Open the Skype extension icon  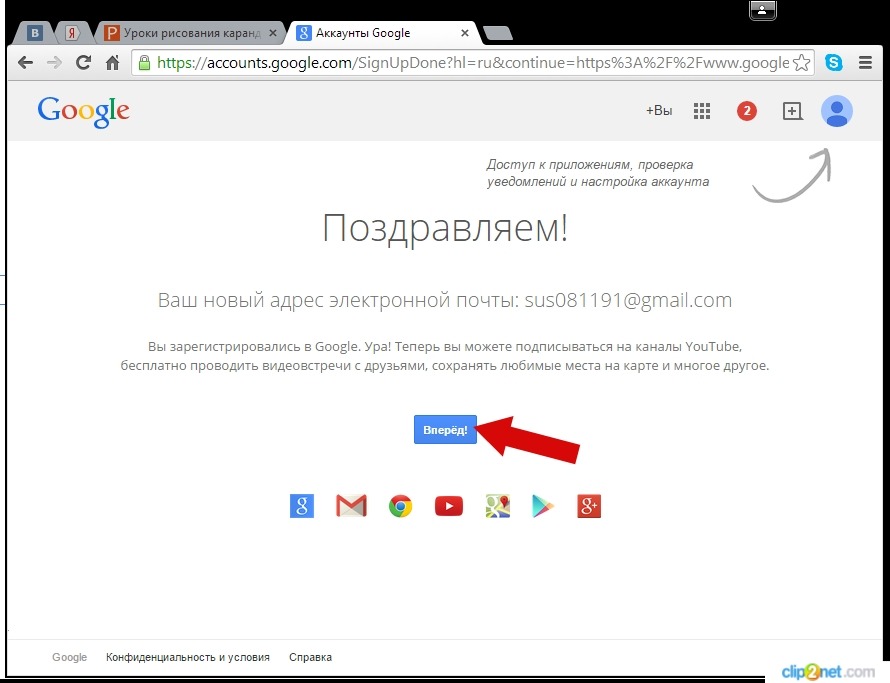point(834,62)
